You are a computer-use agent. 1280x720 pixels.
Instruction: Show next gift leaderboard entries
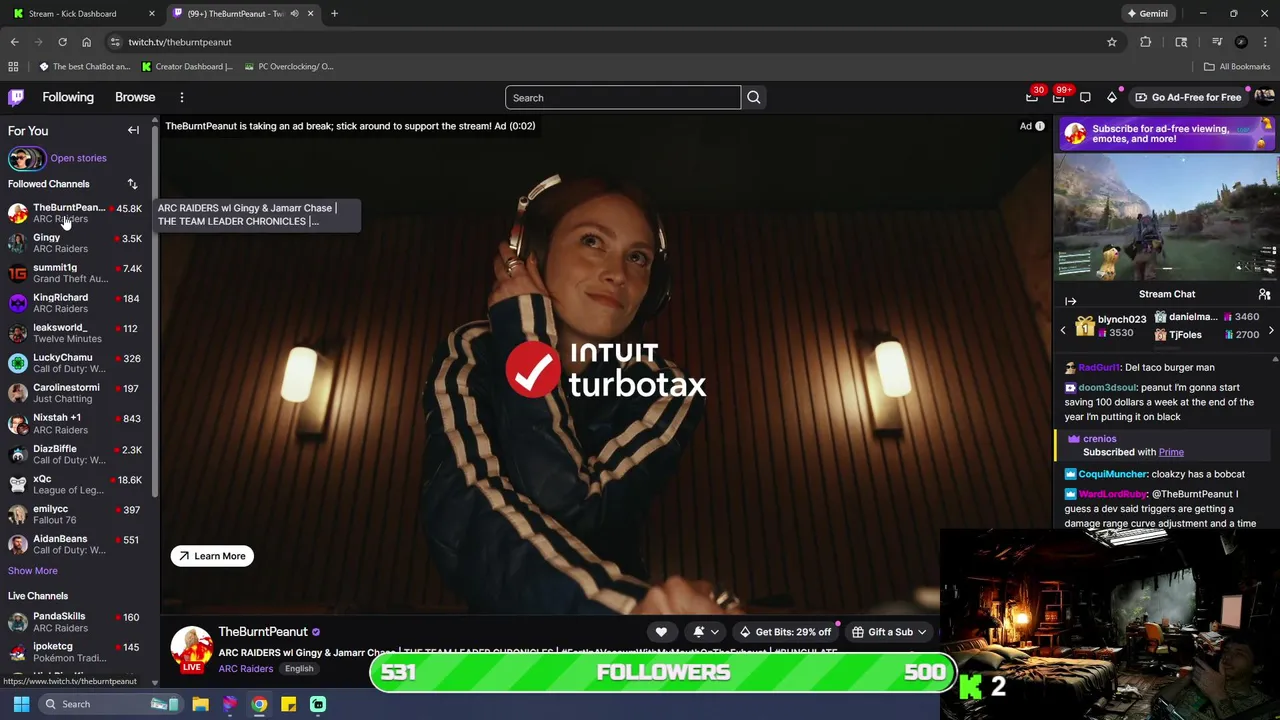pyautogui.click(x=1271, y=329)
